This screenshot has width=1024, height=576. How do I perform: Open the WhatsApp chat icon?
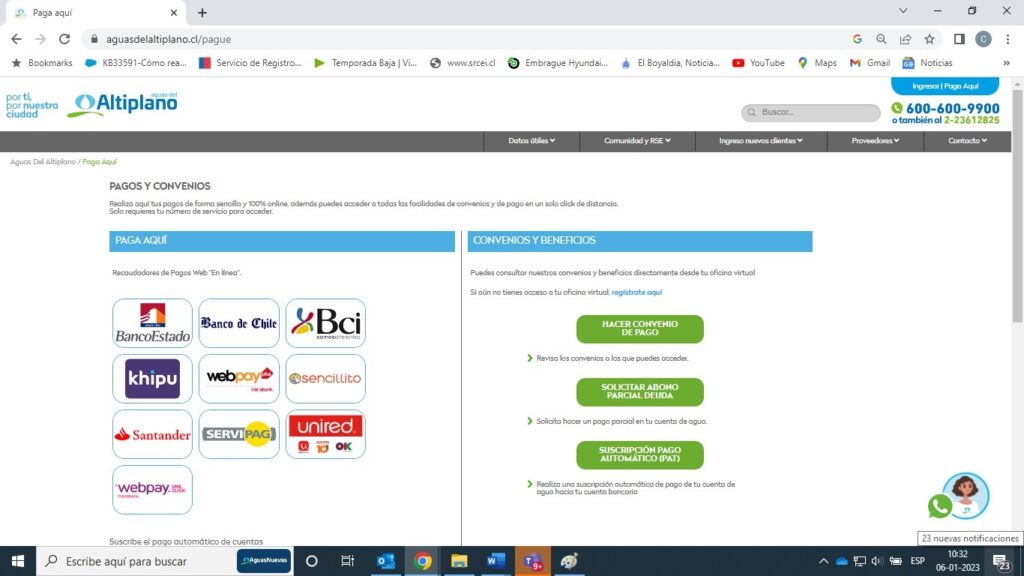940,506
